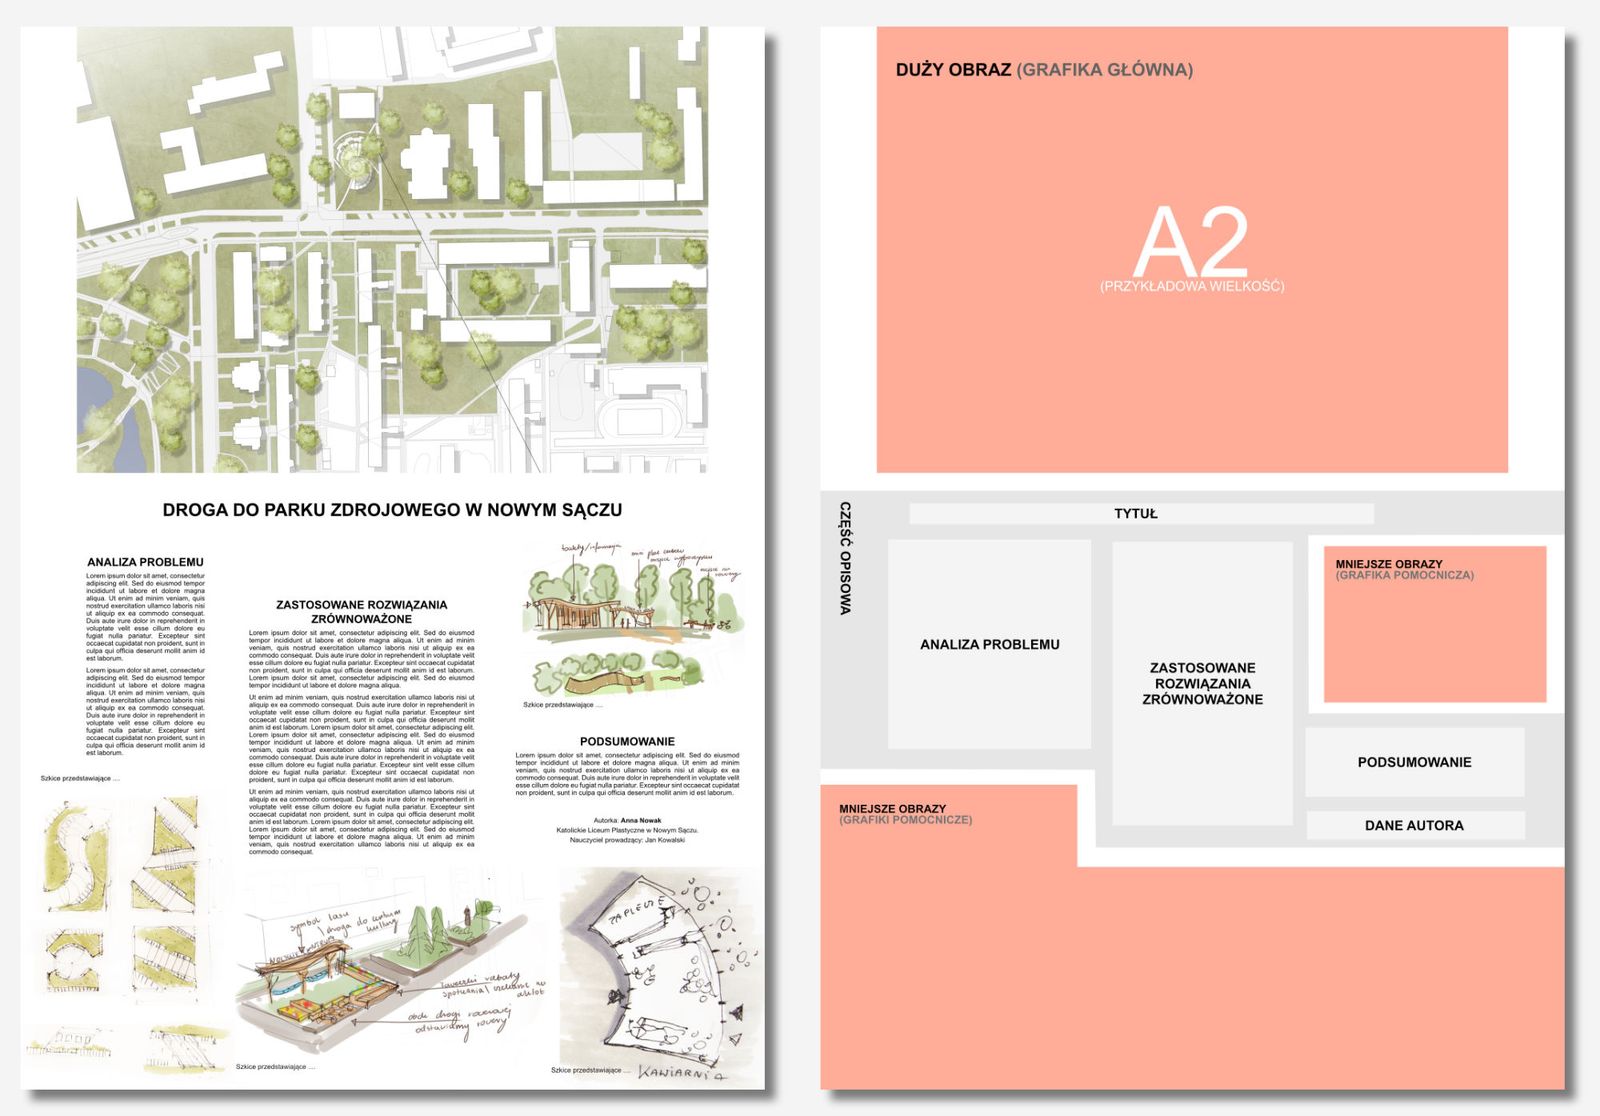This screenshot has height=1116, width=1600.
Task: Click the vertical 'CZĘŚĆ OPISOWA' label
Action: 846,557
